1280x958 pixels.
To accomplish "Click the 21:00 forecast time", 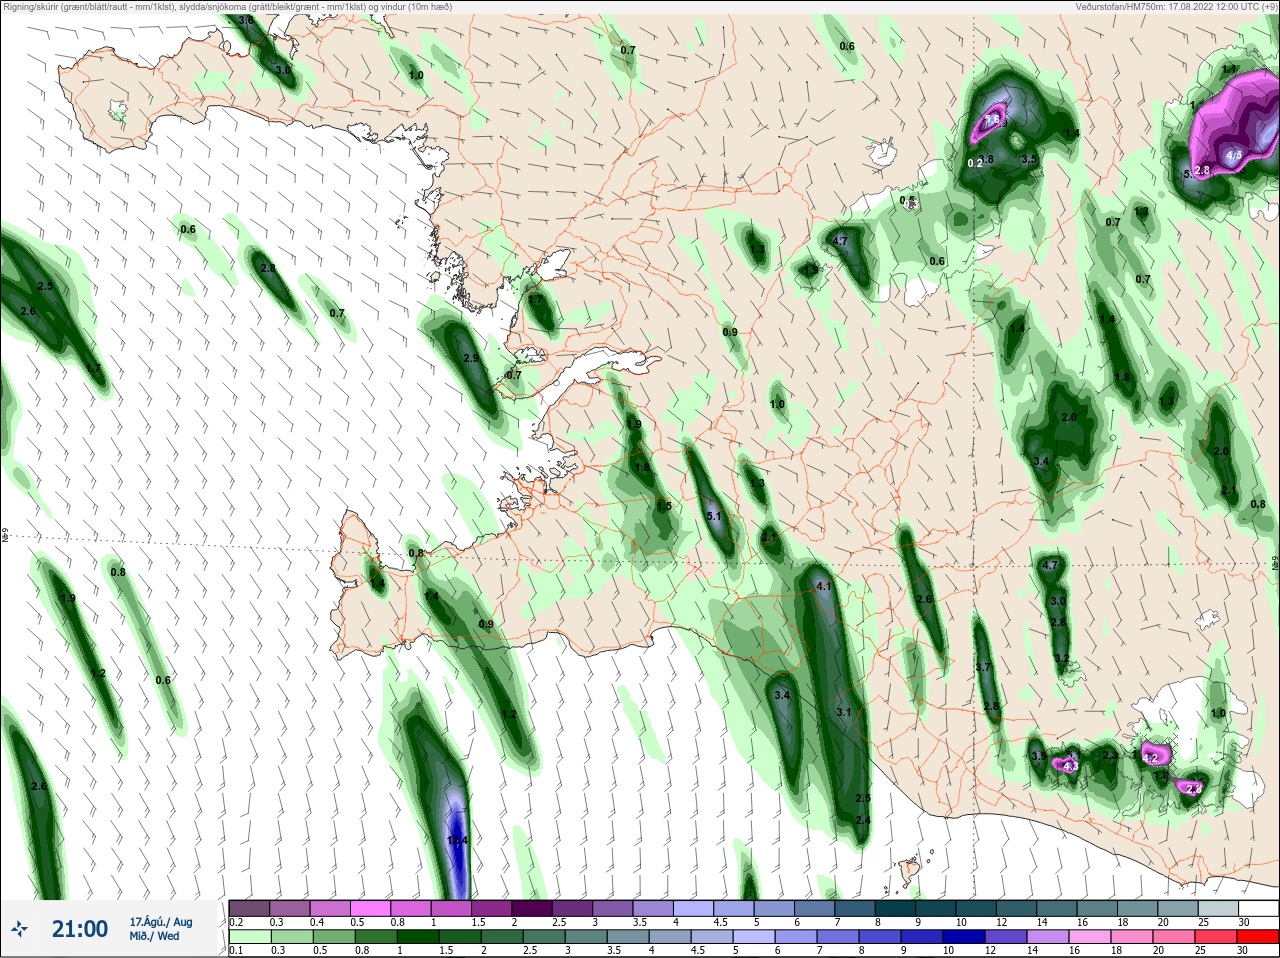I will tap(80, 929).
